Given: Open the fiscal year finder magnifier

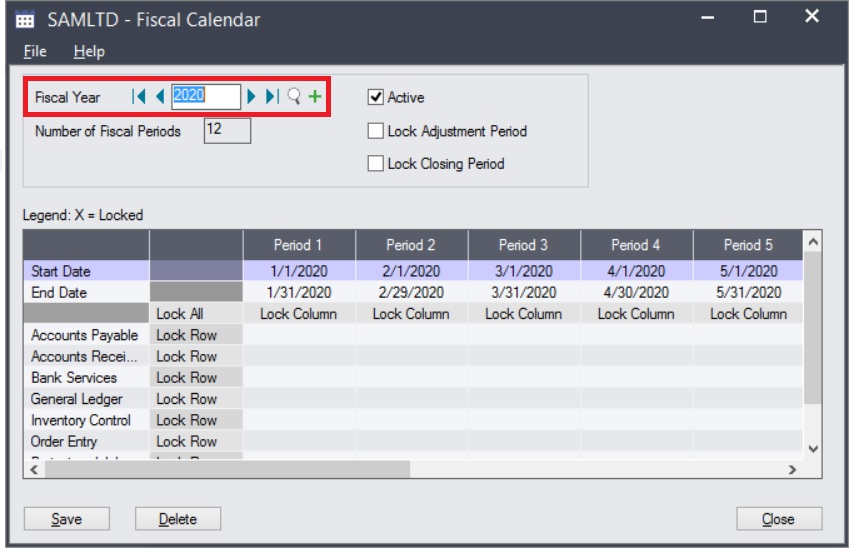Looking at the screenshot, I should [294, 97].
